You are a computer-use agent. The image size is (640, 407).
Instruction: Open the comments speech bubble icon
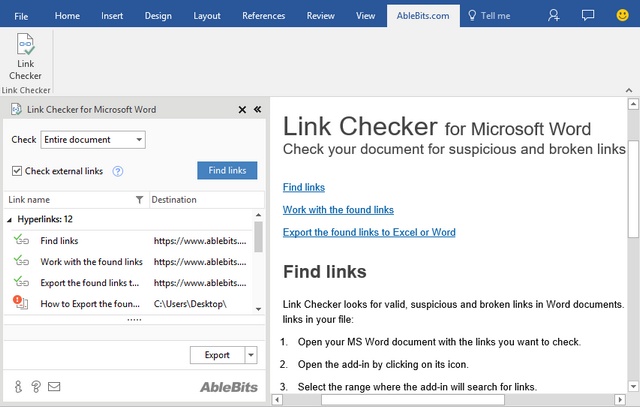point(588,16)
